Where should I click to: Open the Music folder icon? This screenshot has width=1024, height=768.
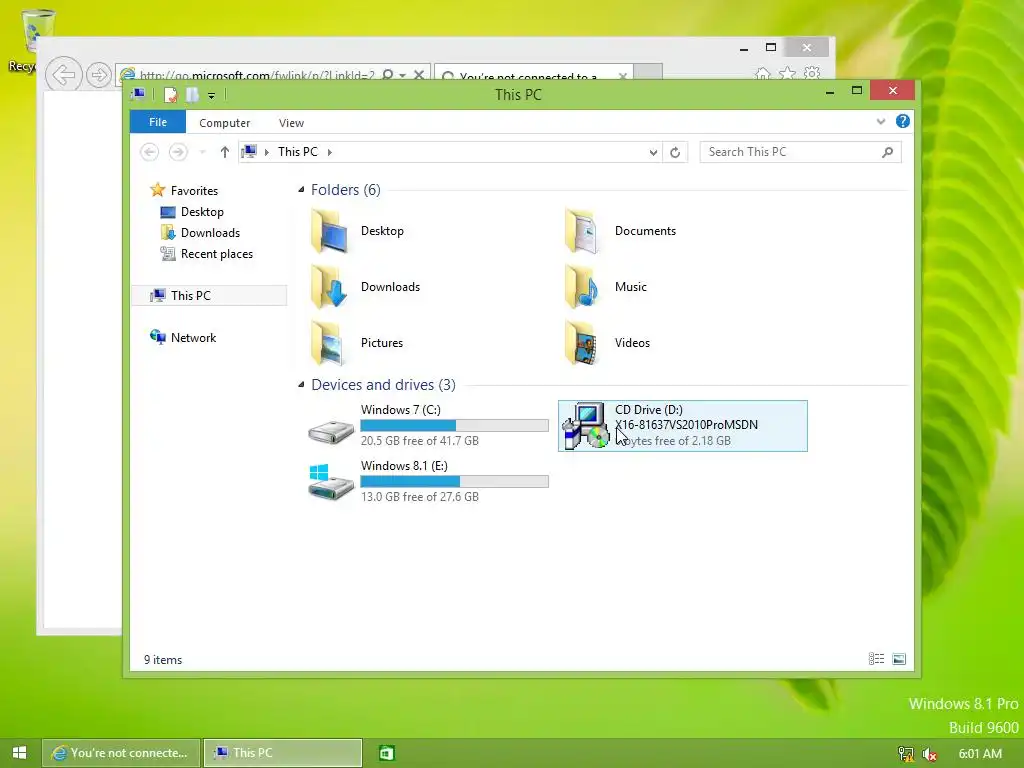click(x=583, y=287)
